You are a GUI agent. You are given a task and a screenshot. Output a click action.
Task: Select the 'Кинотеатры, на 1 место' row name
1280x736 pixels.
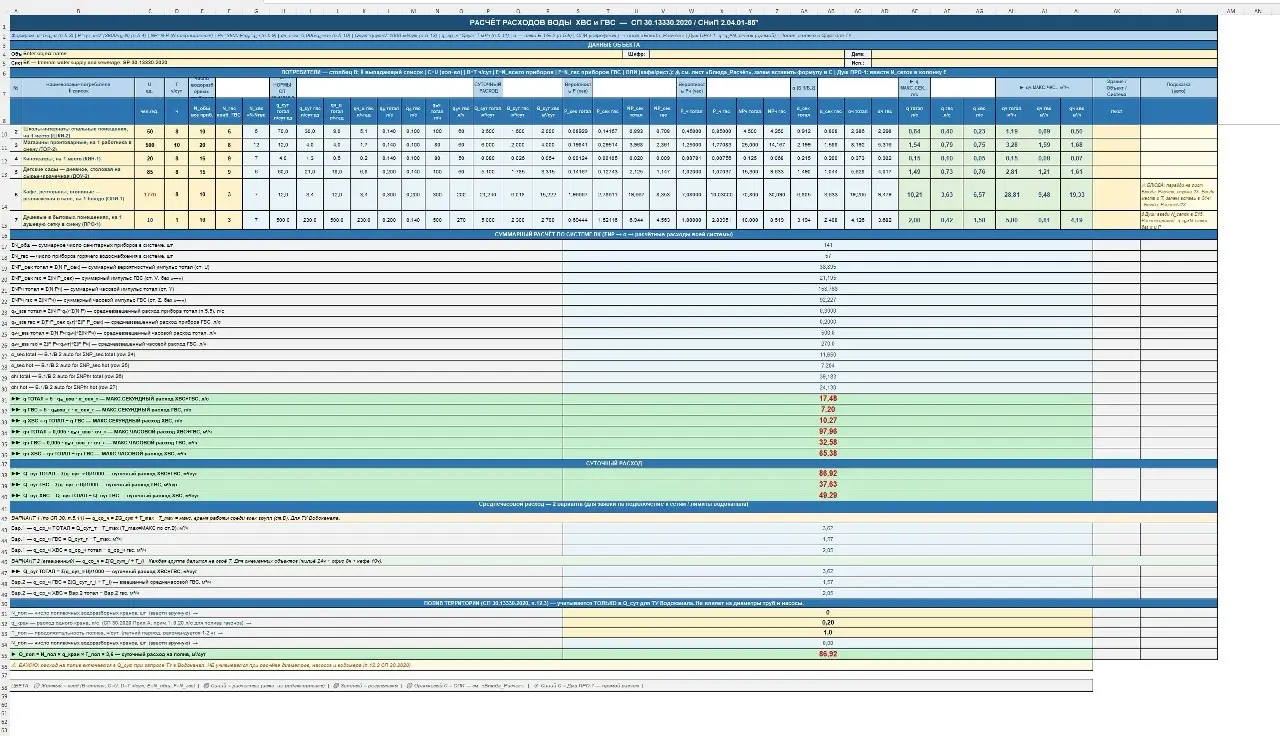[78, 158]
